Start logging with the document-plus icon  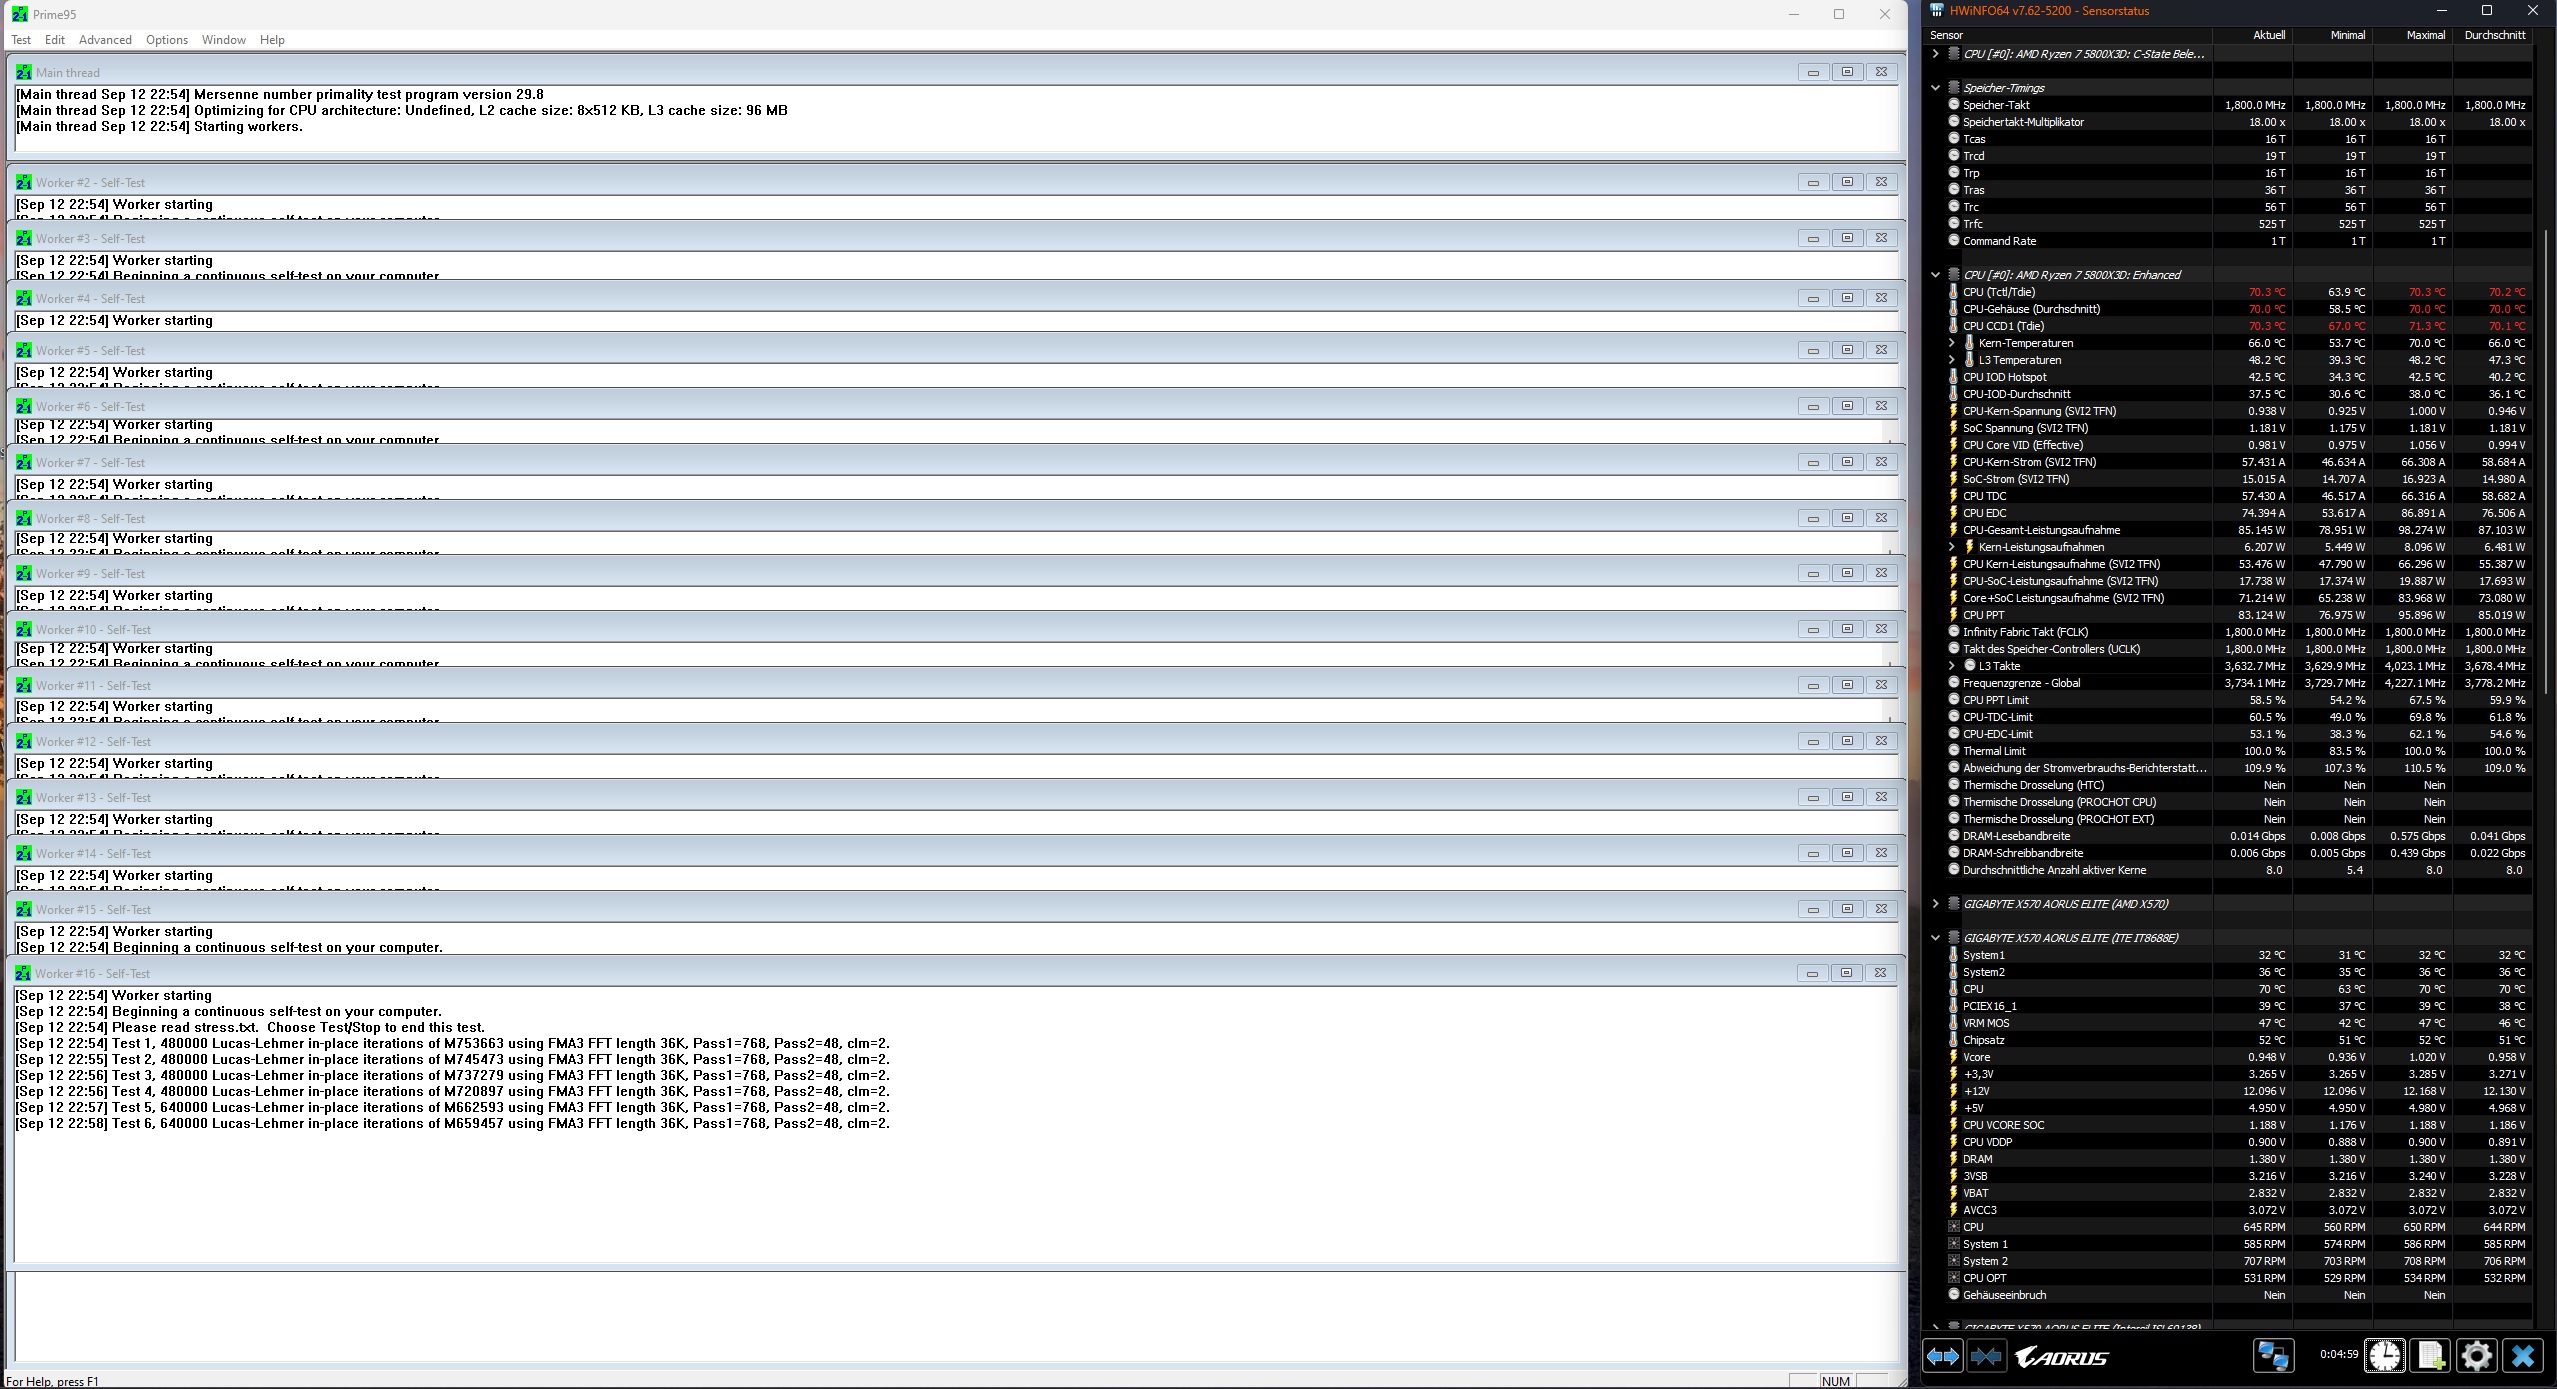click(2430, 1356)
